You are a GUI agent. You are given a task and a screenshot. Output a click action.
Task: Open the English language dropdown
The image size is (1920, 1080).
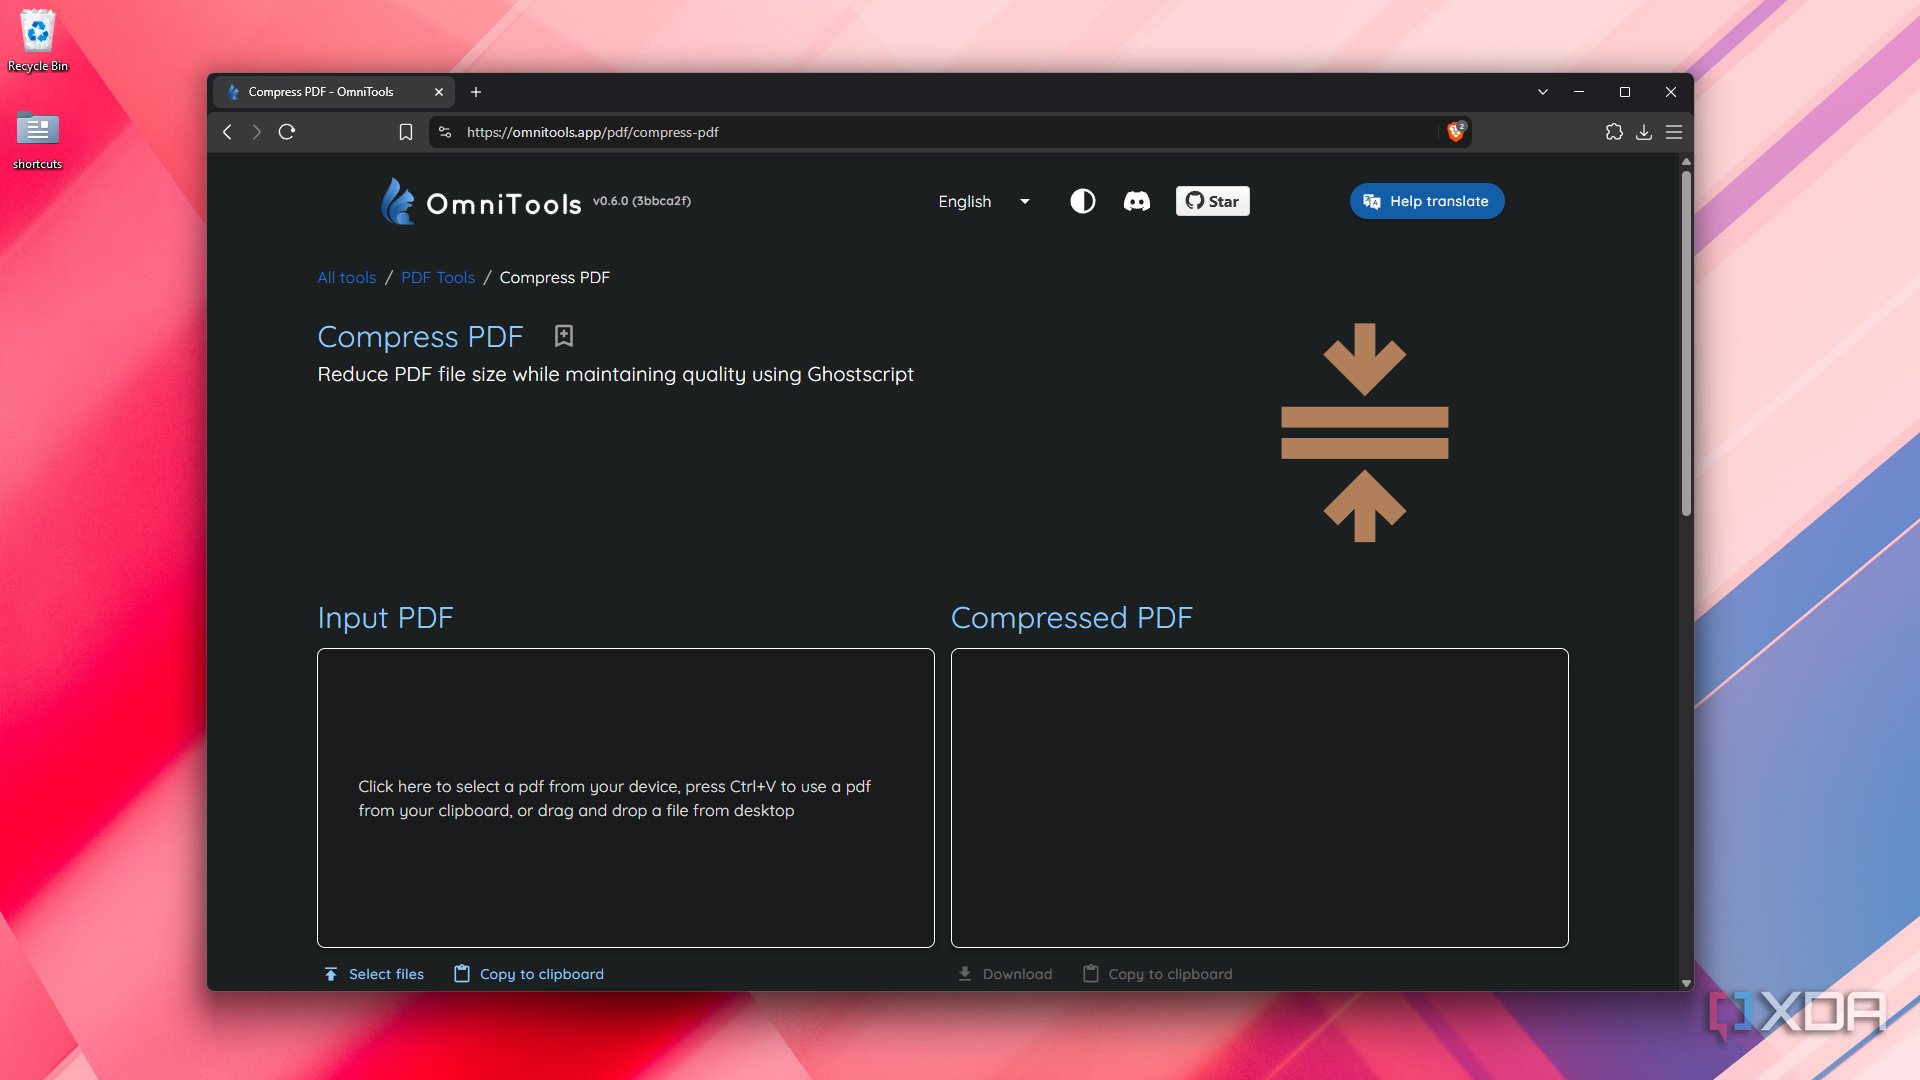click(x=984, y=201)
